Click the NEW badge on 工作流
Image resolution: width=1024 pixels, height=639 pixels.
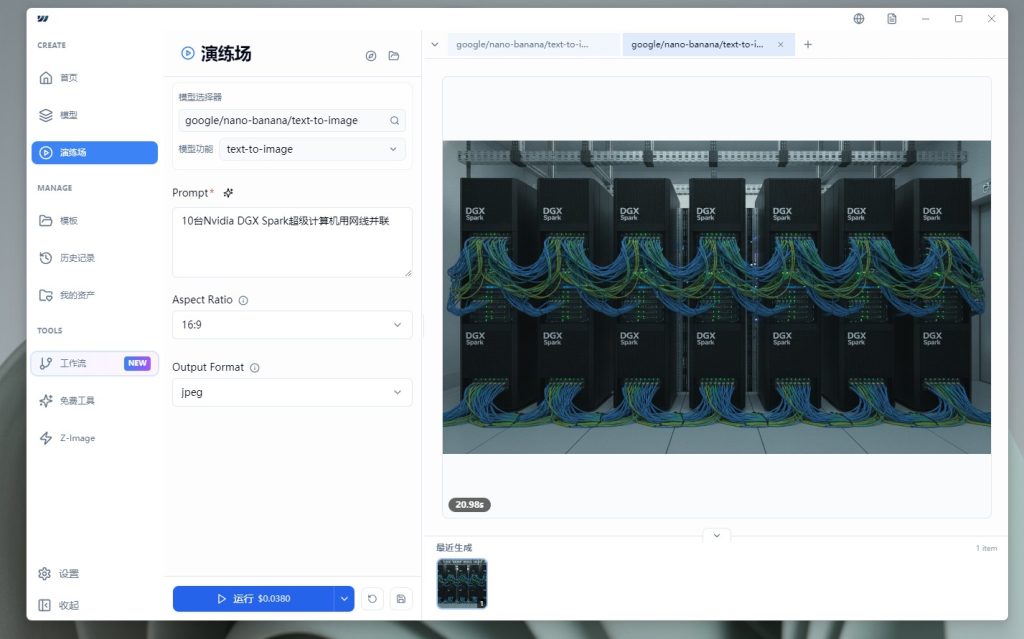click(x=137, y=363)
